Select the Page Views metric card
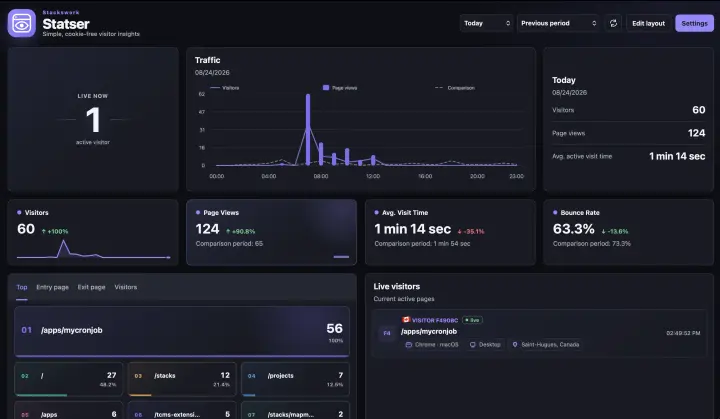 pos(271,232)
